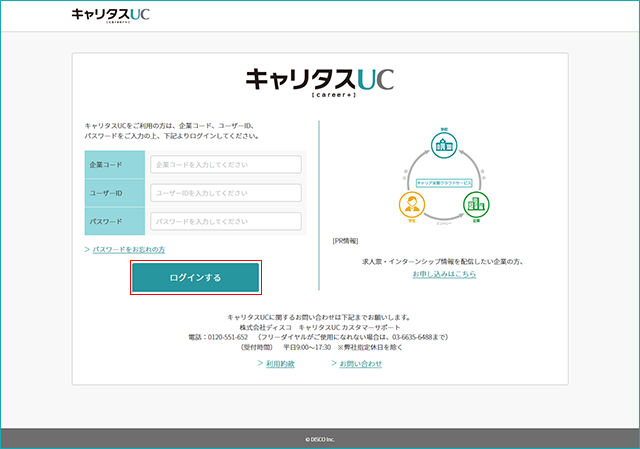
Task: Click the green company buildings icon
Action: coord(476,204)
